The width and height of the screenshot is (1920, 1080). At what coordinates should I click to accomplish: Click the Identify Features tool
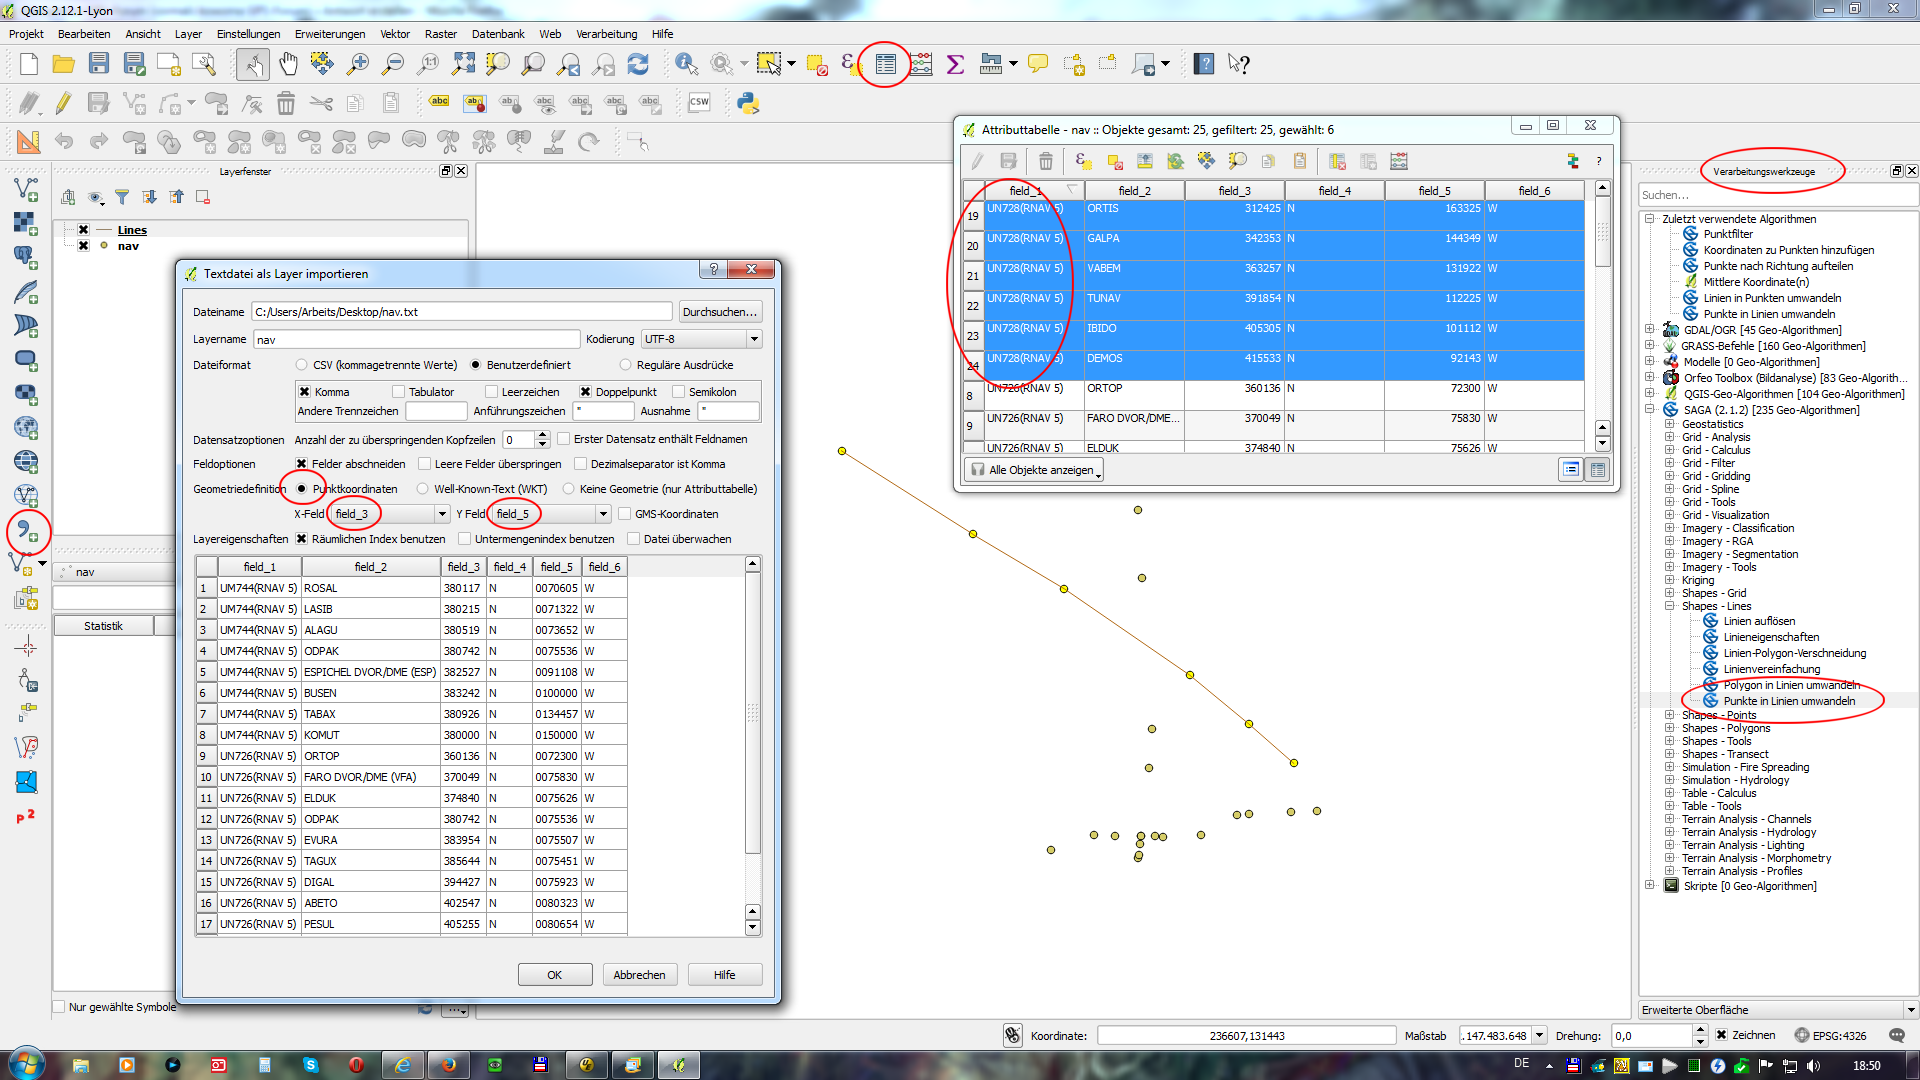click(686, 64)
